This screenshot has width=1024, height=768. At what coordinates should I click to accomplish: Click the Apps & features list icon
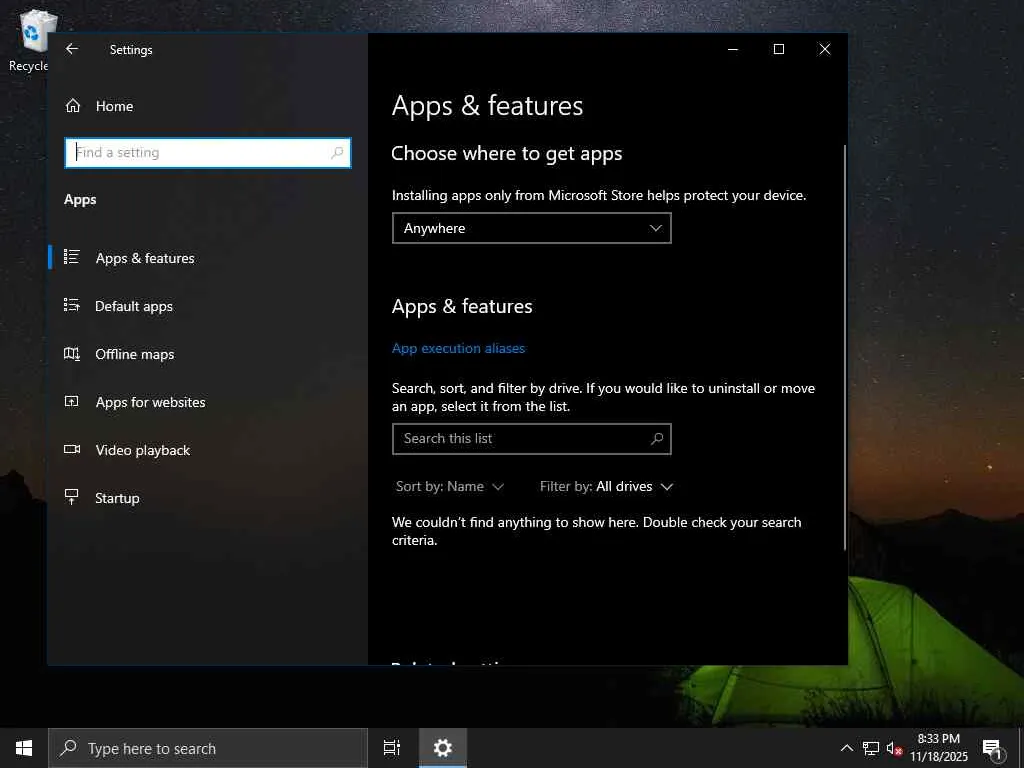pos(72,257)
